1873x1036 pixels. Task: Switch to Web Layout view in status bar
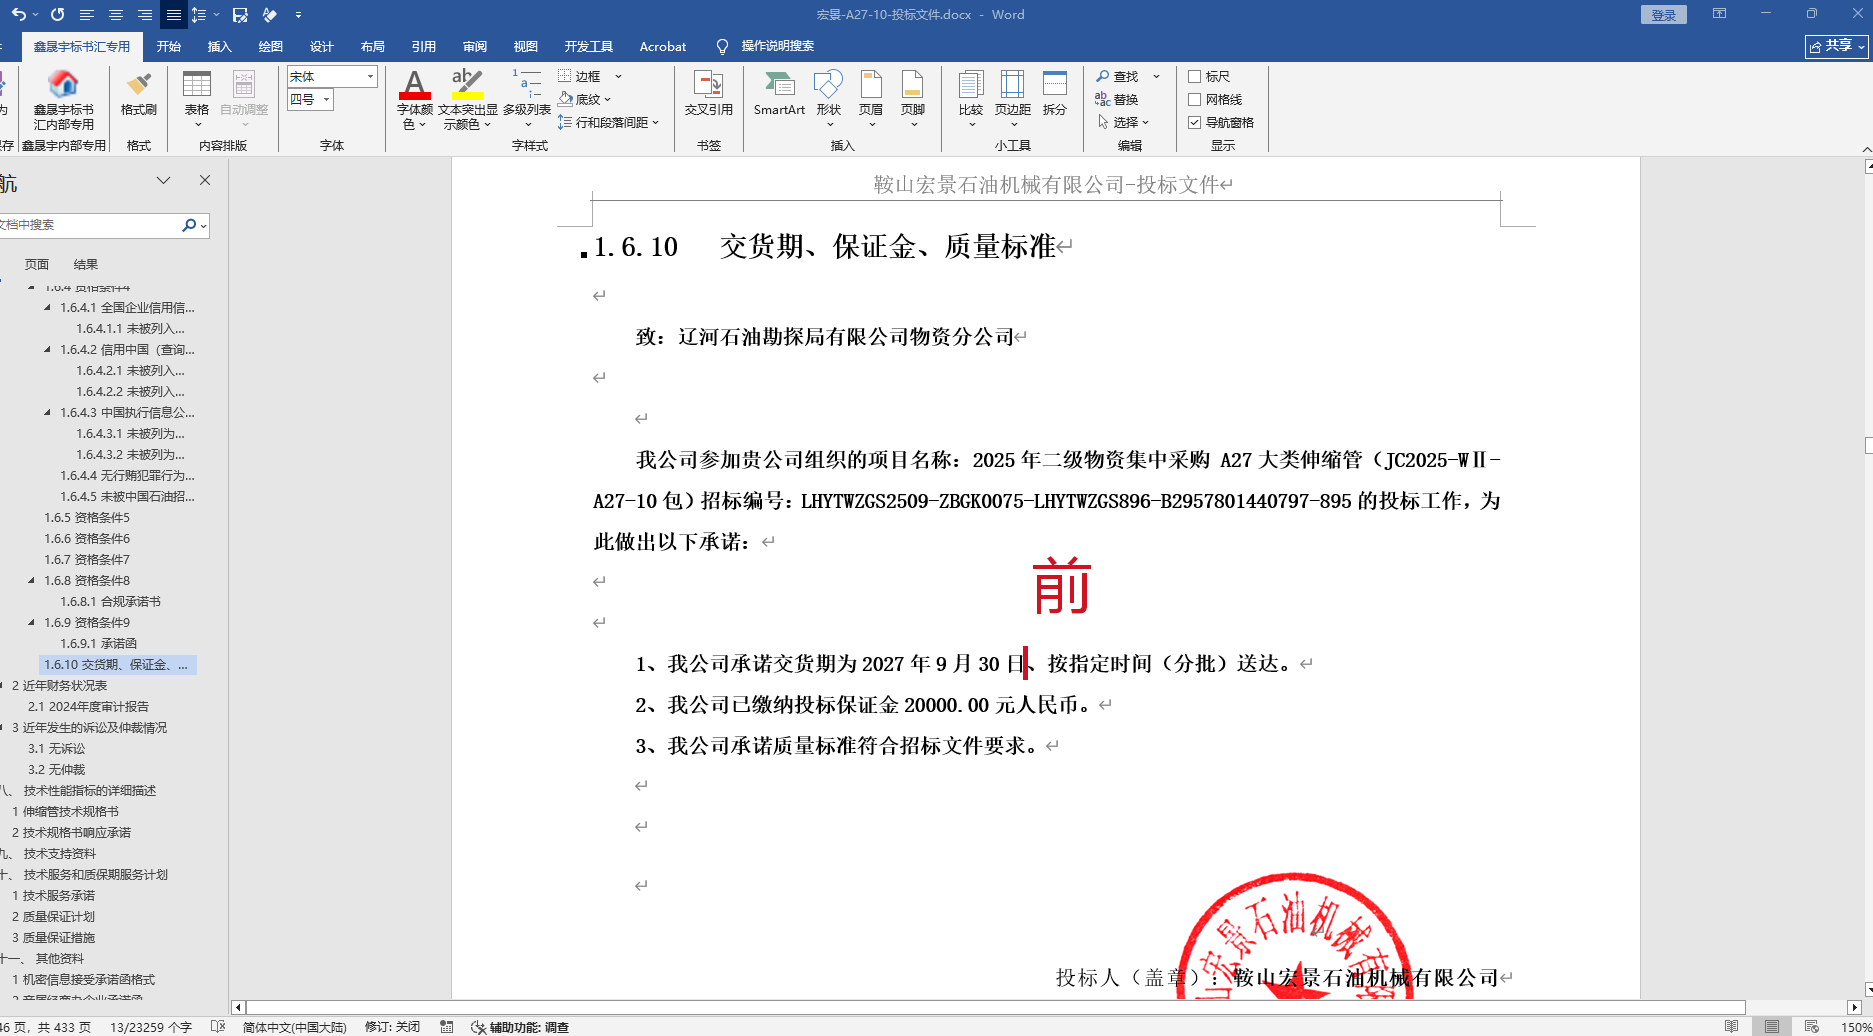click(x=1812, y=1027)
